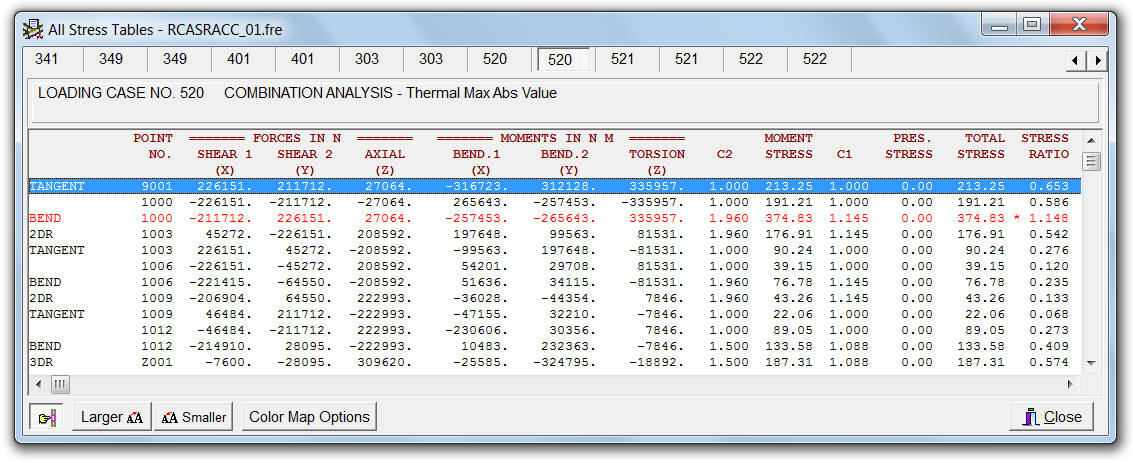Click the 3DR row label

(41, 362)
